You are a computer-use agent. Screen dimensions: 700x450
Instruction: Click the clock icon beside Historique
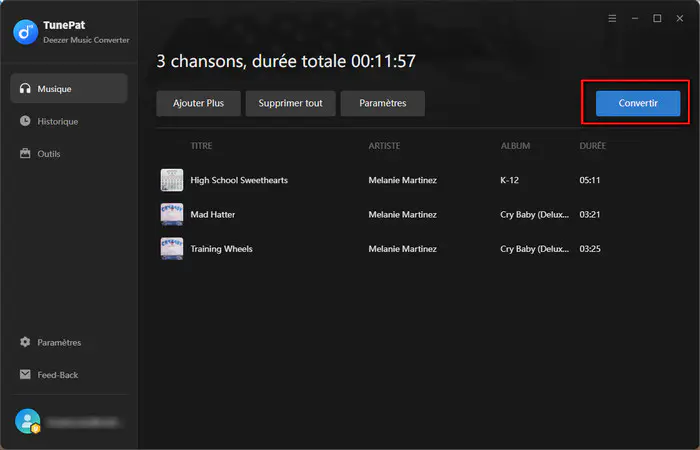[25, 121]
